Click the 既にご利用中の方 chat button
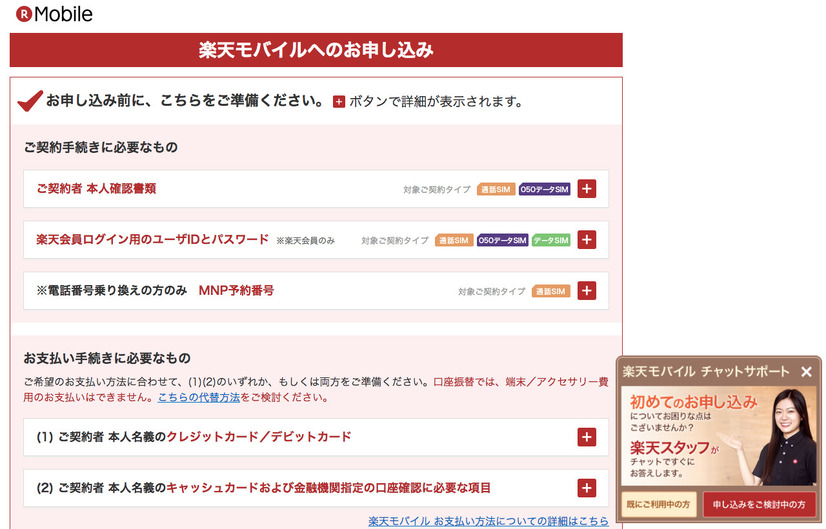The height and width of the screenshot is (529, 826). 658,504
